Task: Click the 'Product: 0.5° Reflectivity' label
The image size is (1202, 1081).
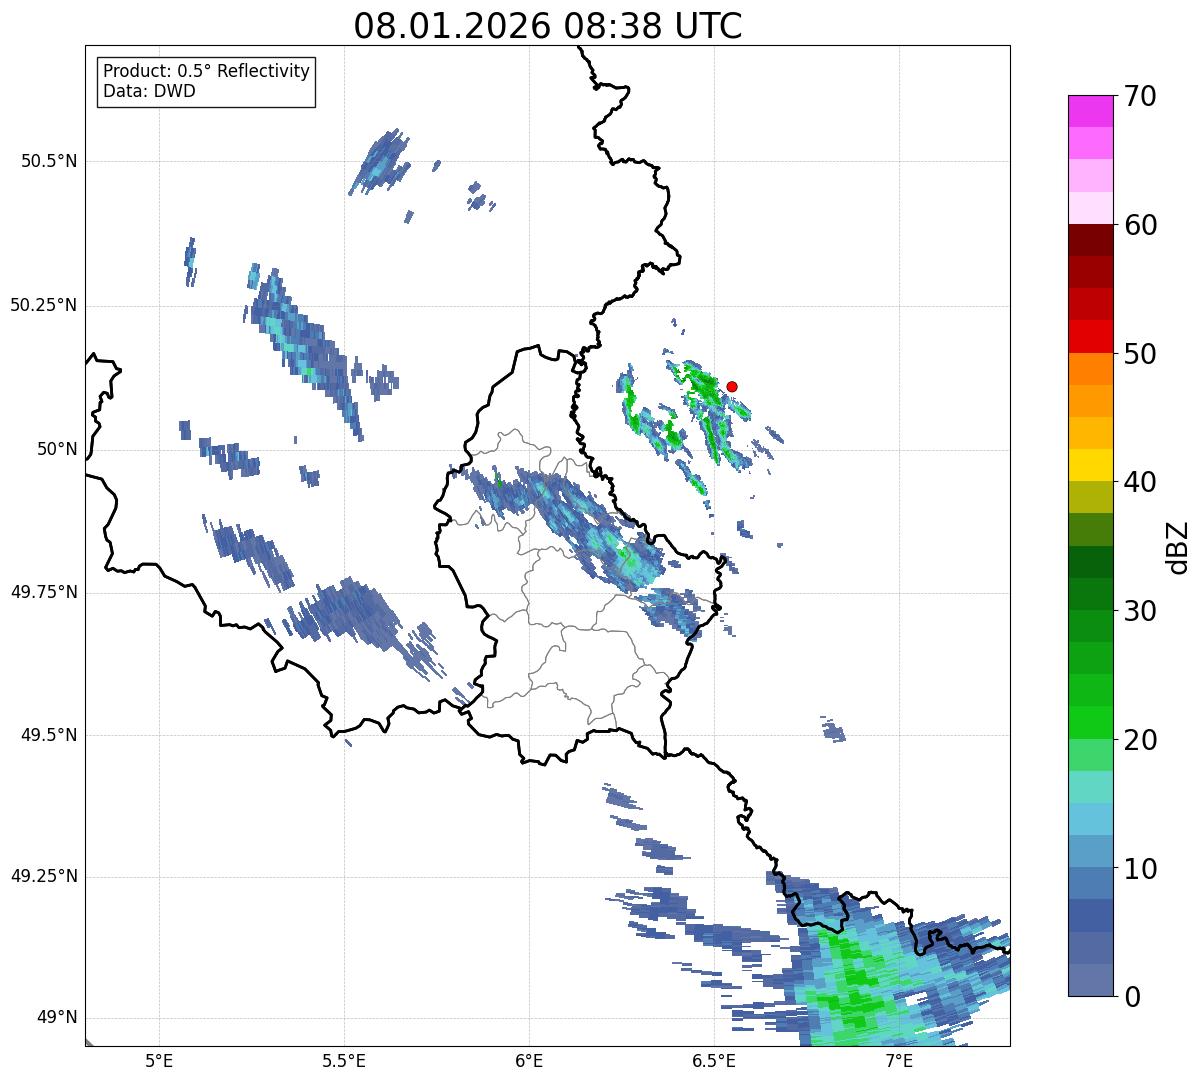Action: pyautogui.click(x=206, y=72)
